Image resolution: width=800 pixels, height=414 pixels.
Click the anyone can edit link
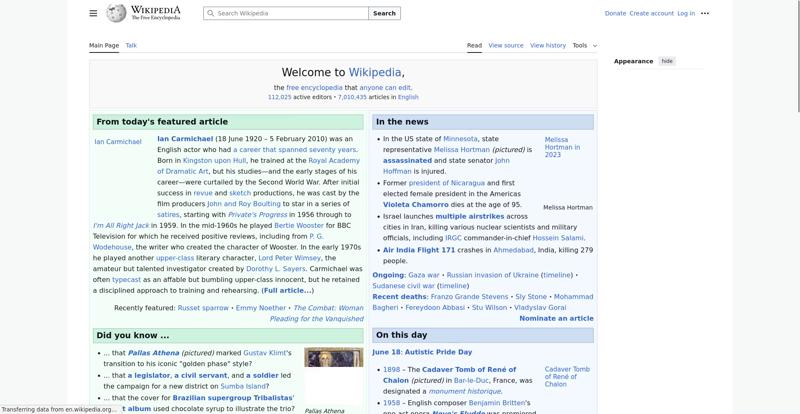coord(385,88)
